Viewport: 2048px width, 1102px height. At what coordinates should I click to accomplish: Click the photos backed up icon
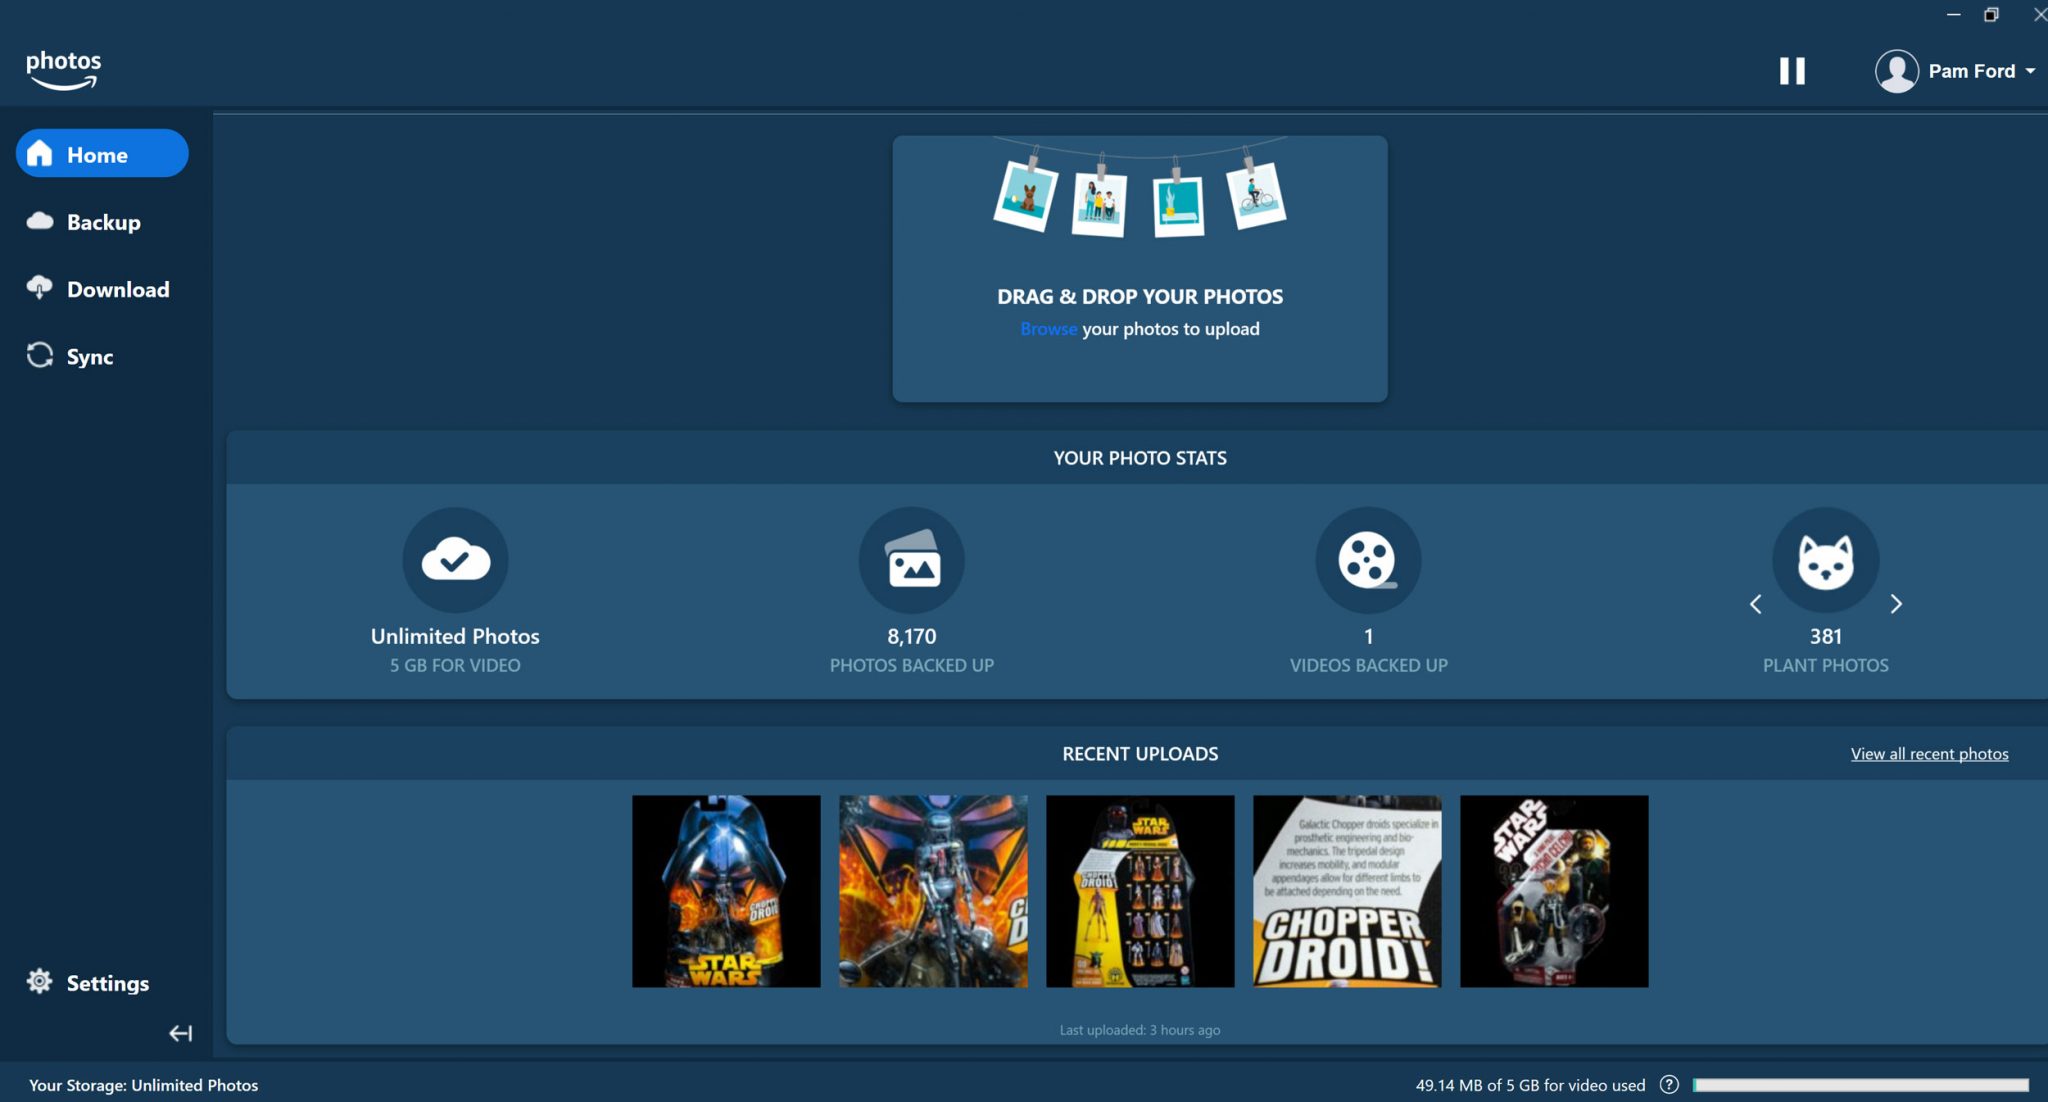point(911,560)
